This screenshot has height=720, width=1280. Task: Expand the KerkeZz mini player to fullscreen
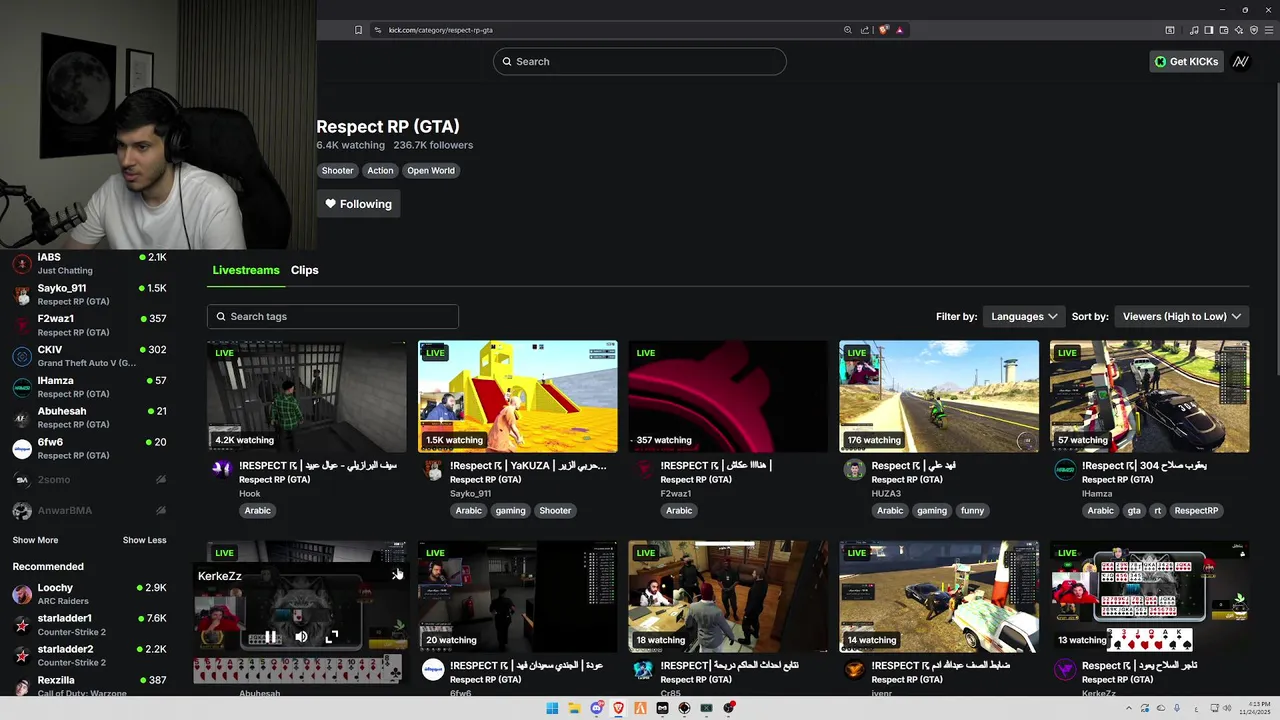[x=332, y=636]
